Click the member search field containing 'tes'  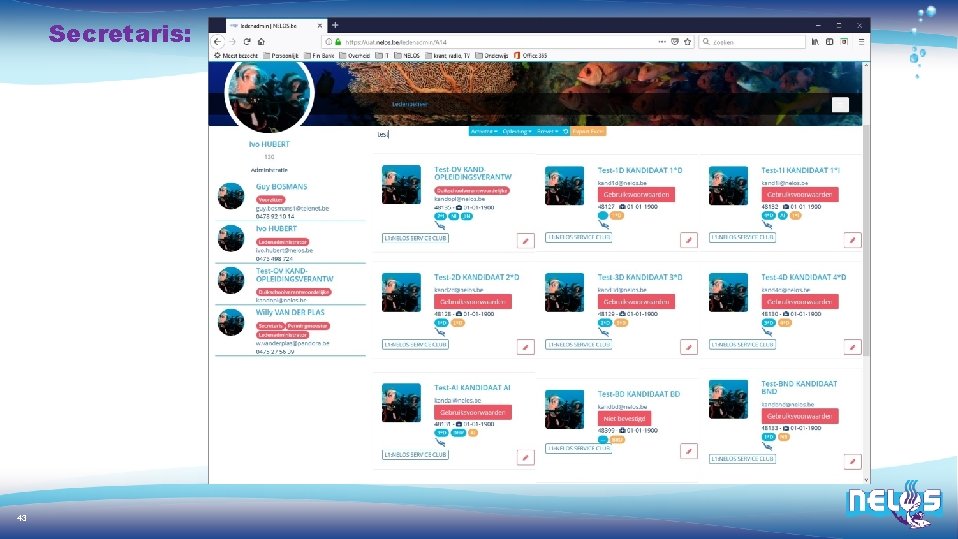pos(422,134)
